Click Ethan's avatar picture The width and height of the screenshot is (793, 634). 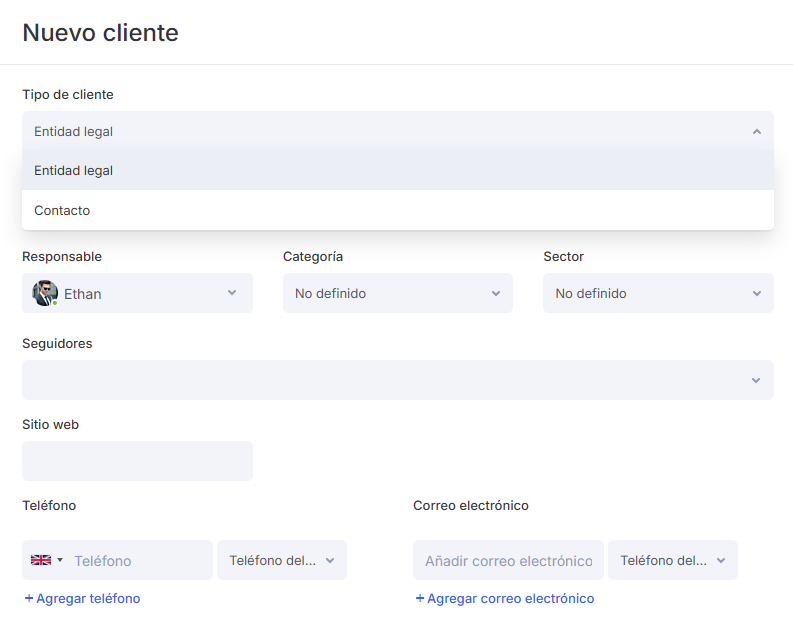point(45,293)
